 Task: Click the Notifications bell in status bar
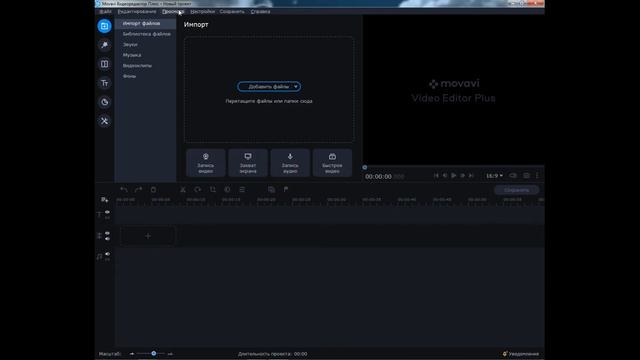(x=505, y=354)
